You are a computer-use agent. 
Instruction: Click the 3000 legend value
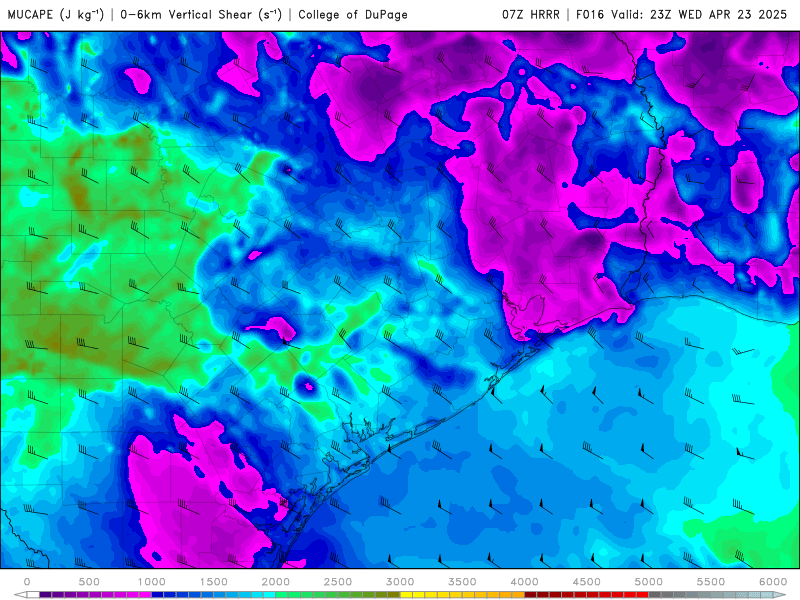click(400, 582)
